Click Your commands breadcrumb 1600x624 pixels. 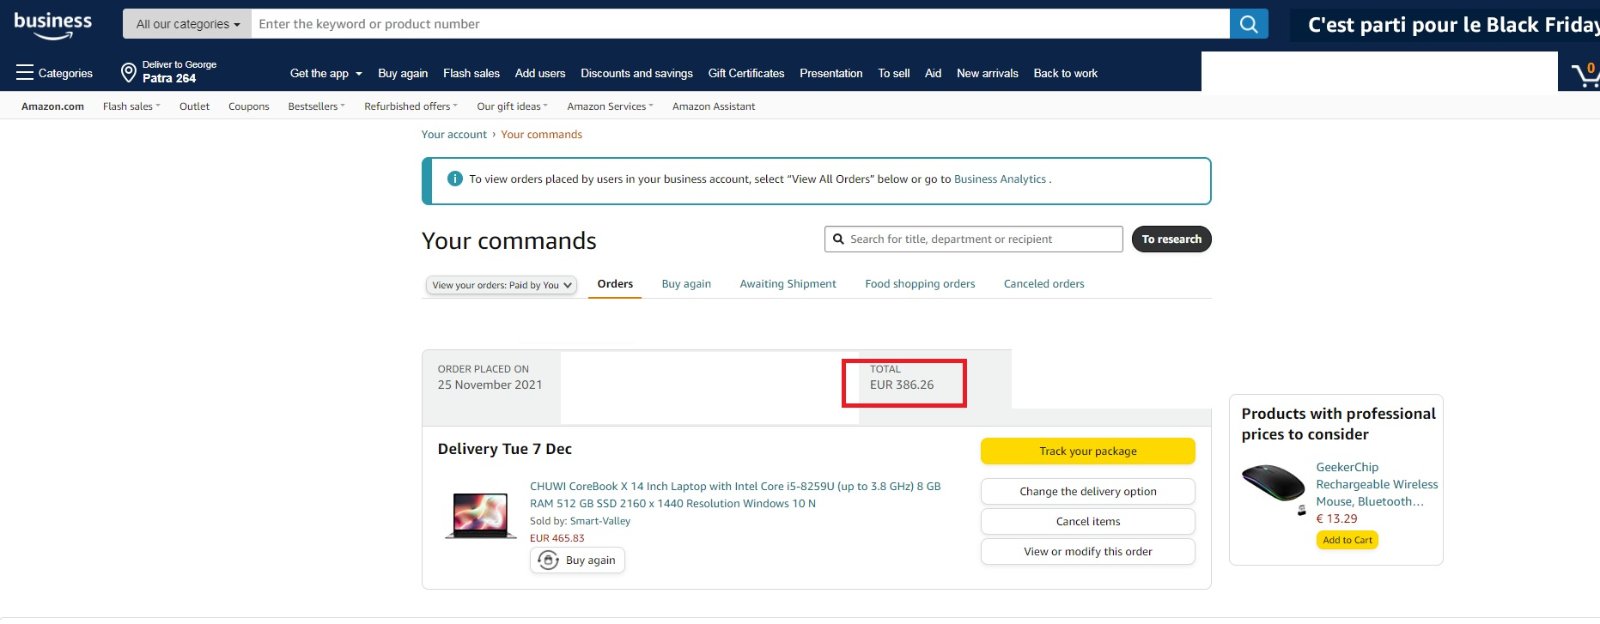[x=541, y=134]
